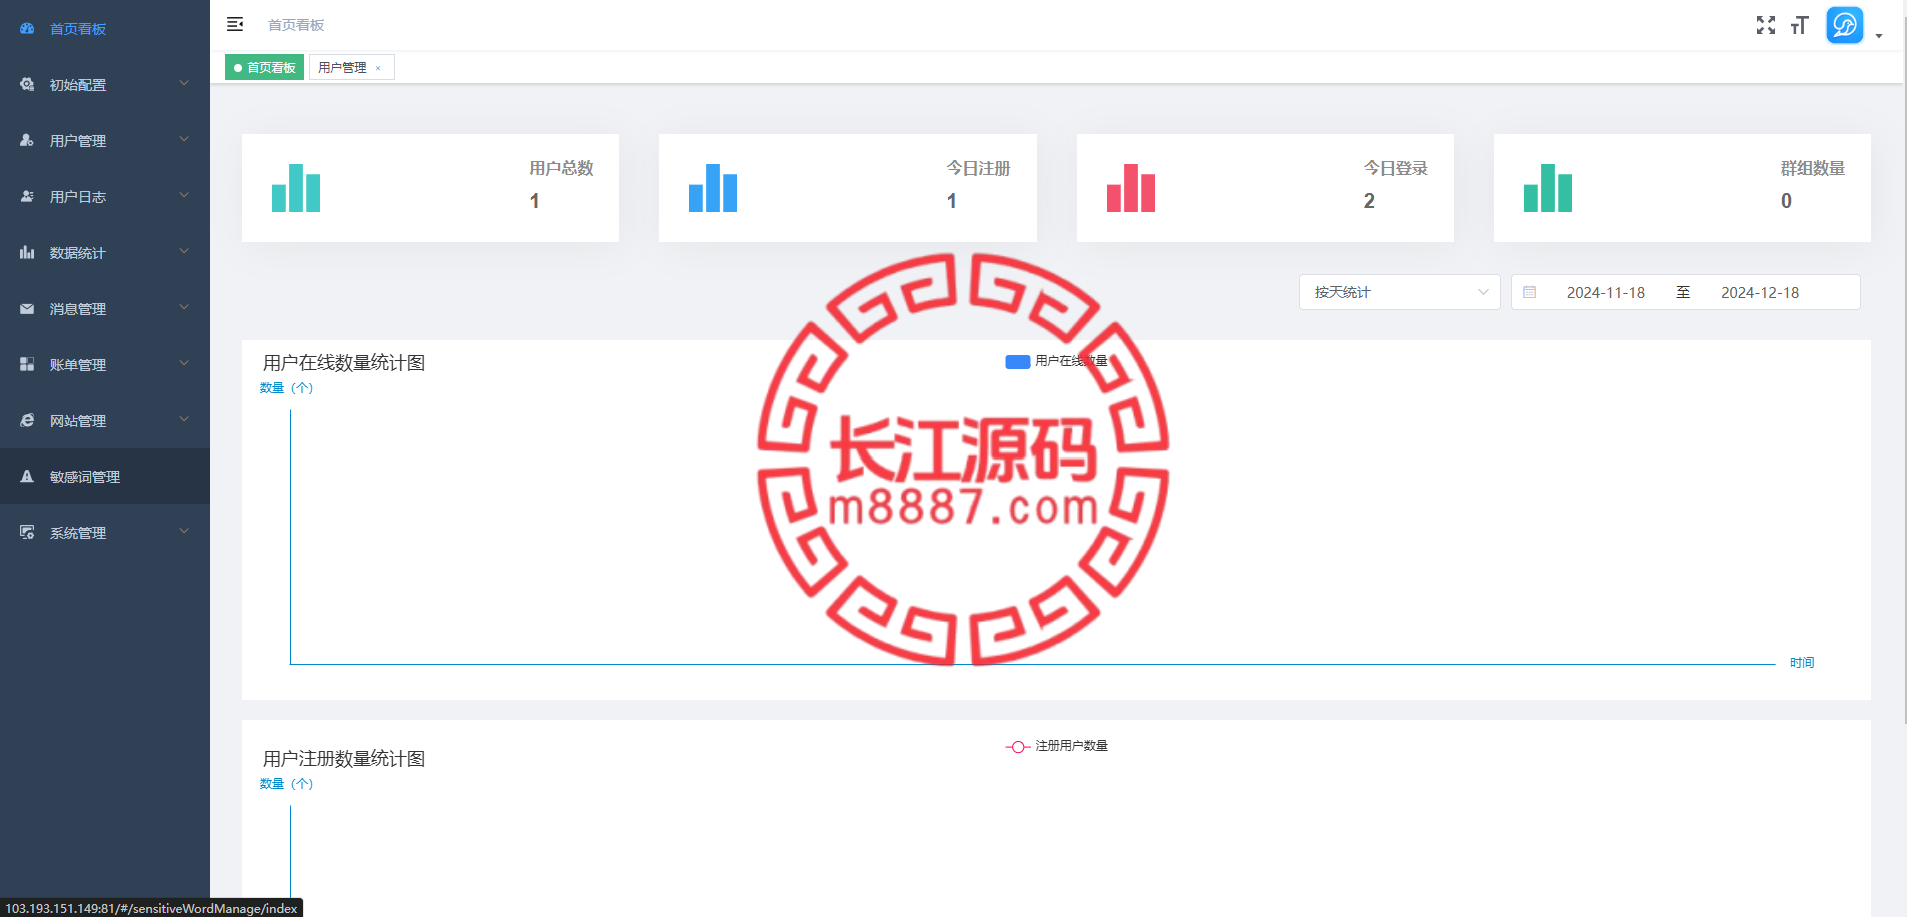This screenshot has height=917, width=1907.
Task: Click the 用户注册数量统计图 heading
Action: pos(344,758)
